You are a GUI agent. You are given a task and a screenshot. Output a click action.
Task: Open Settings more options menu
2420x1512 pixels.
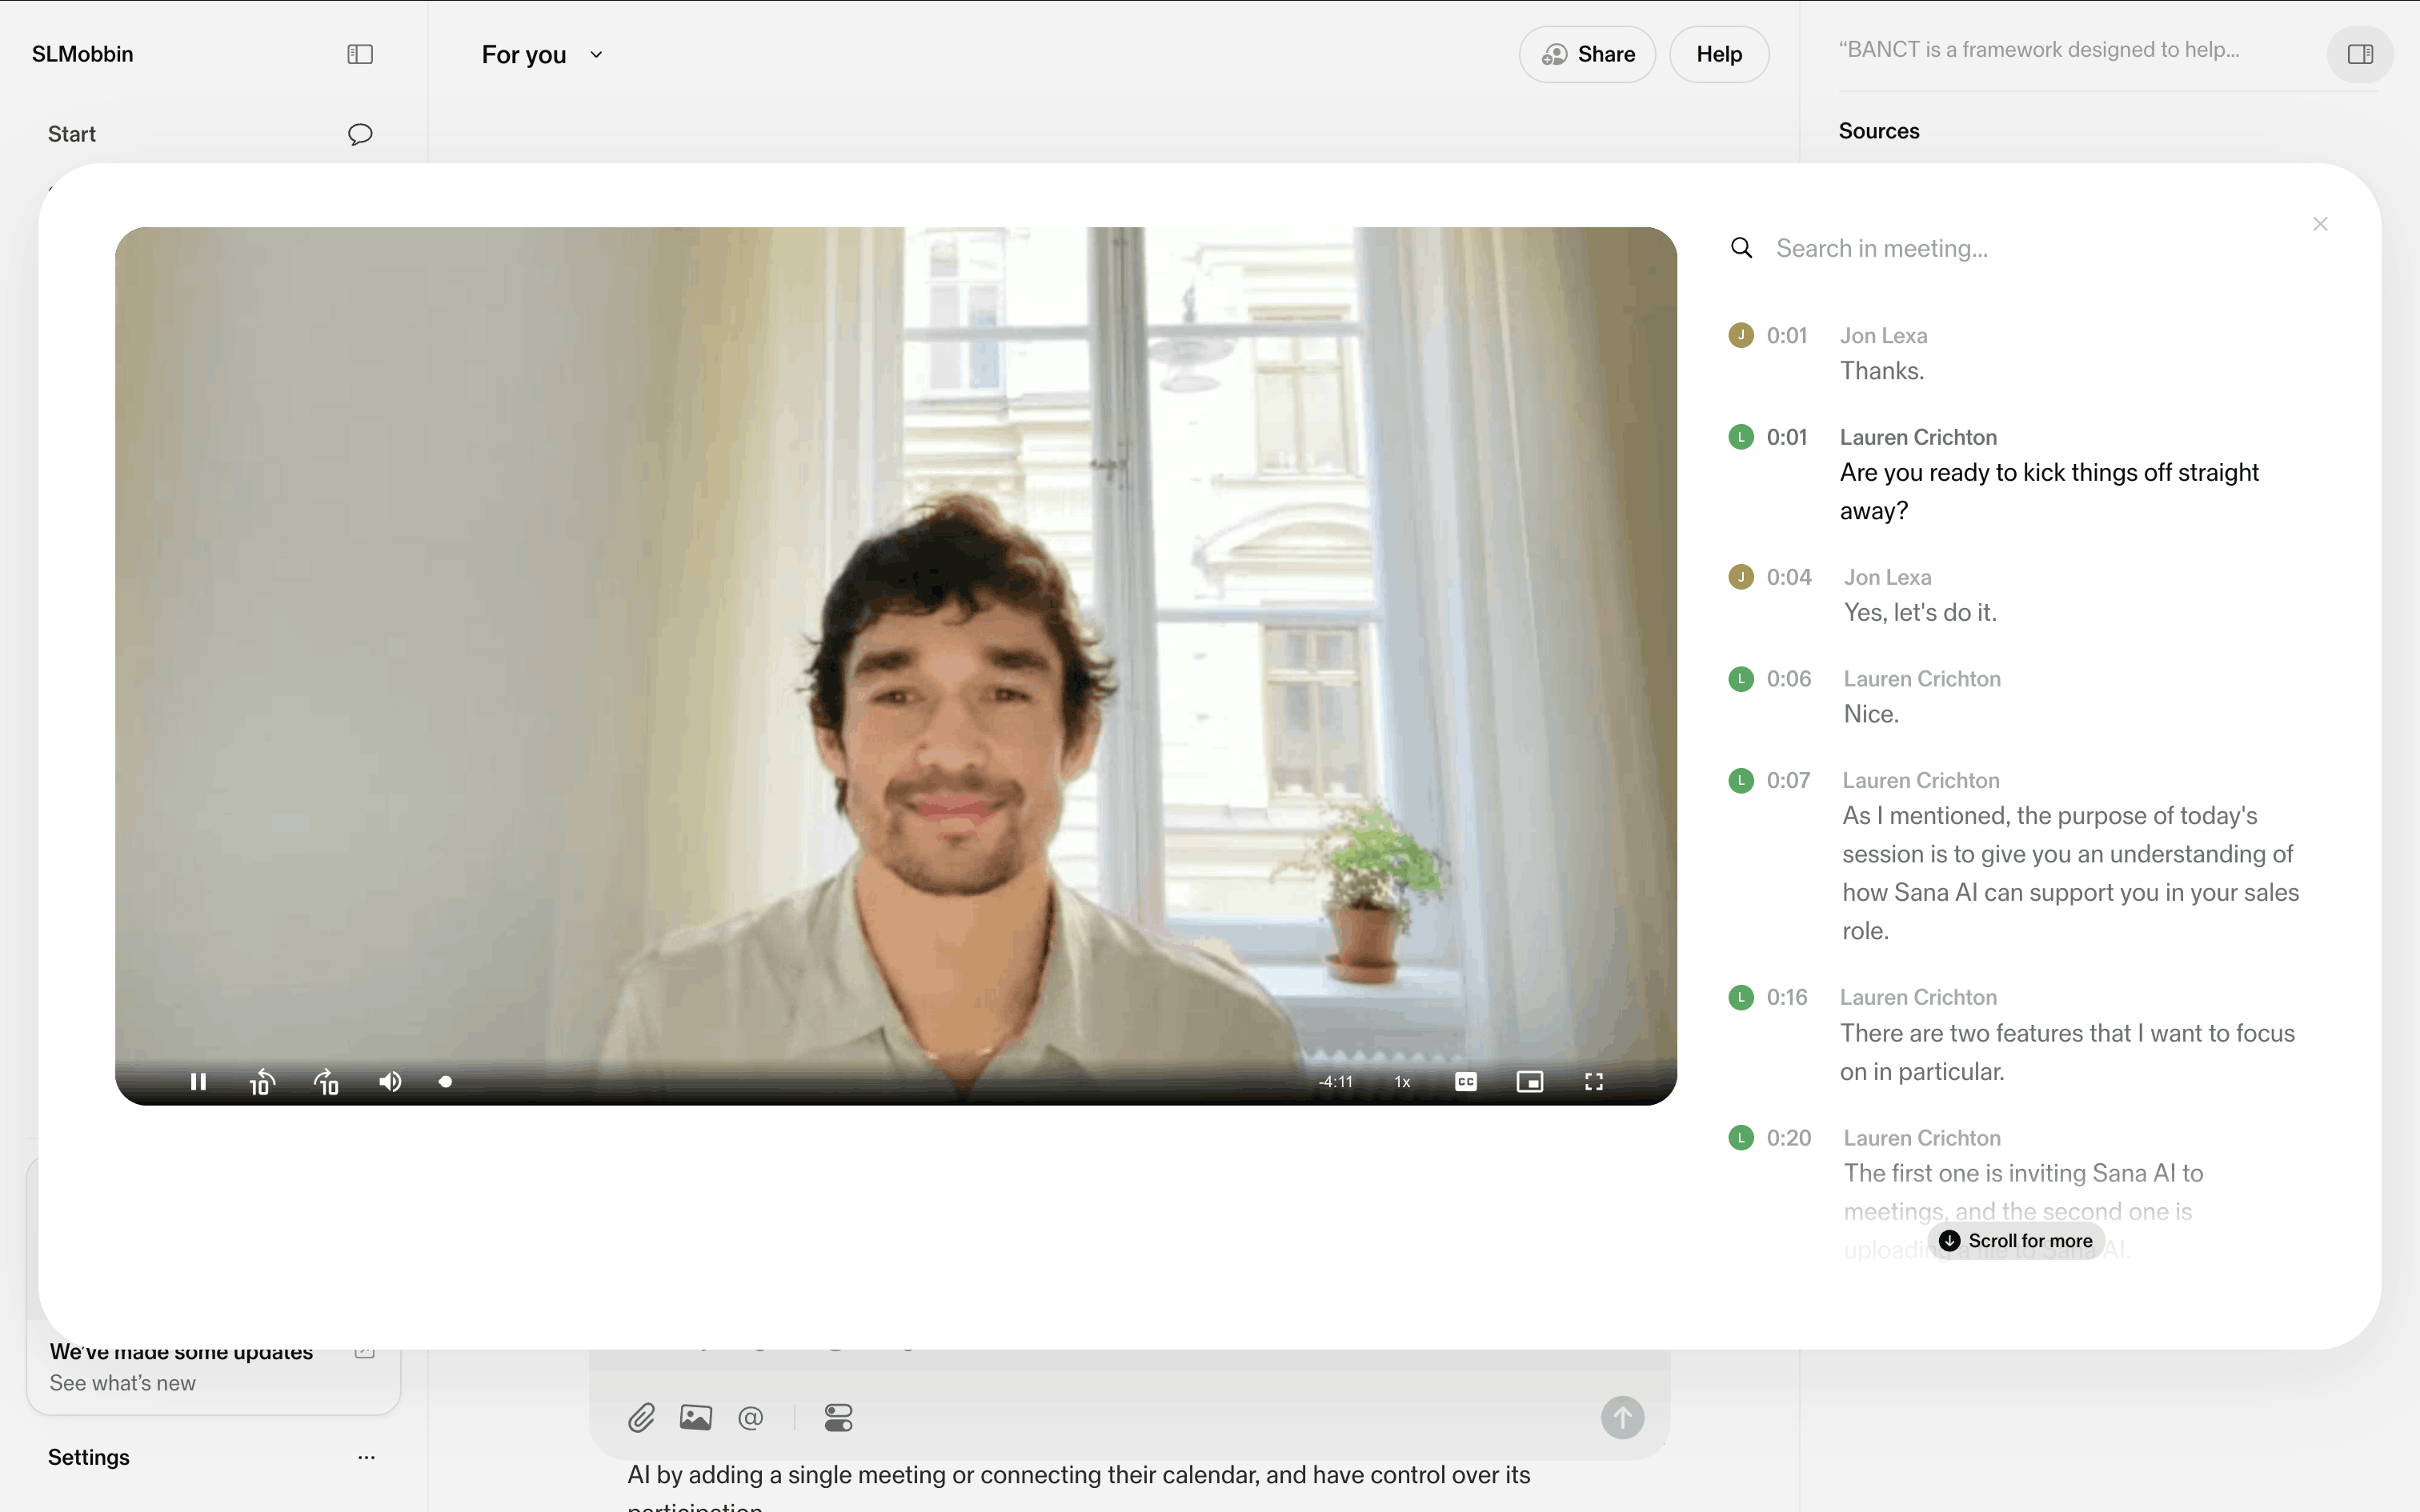(366, 1457)
